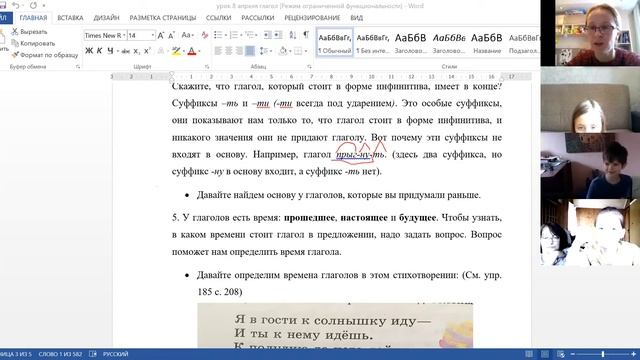The width and height of the screenshot is (640, 360).
Task: Open the РАЗМЕТКА СТРАНИЦЫ tab
Action: pos(162,18)
